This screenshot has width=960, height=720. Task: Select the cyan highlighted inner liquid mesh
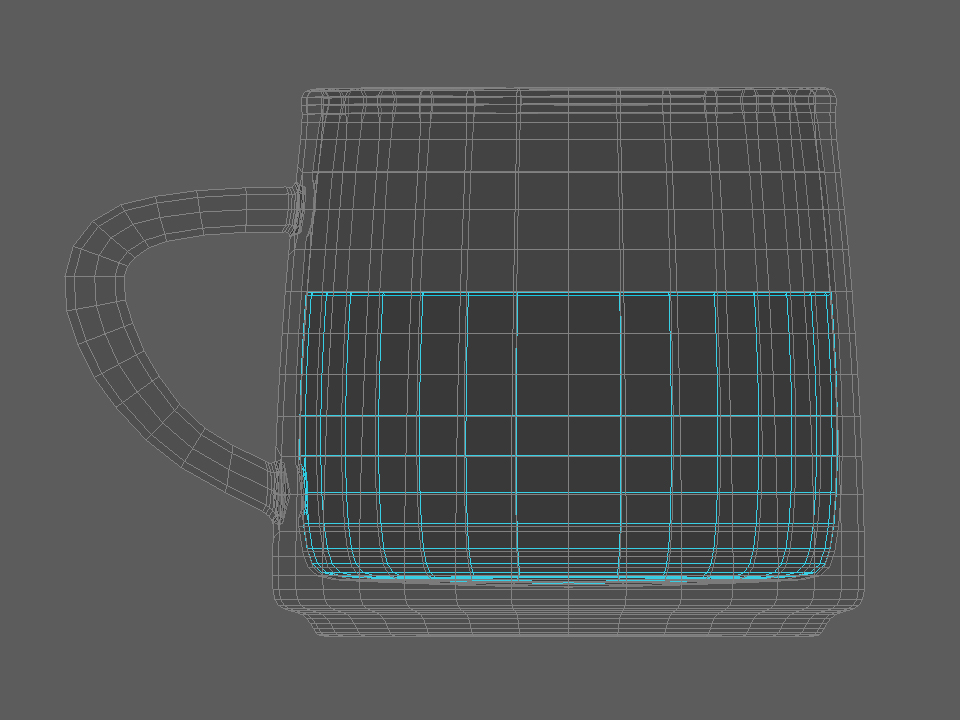[568, 436]
